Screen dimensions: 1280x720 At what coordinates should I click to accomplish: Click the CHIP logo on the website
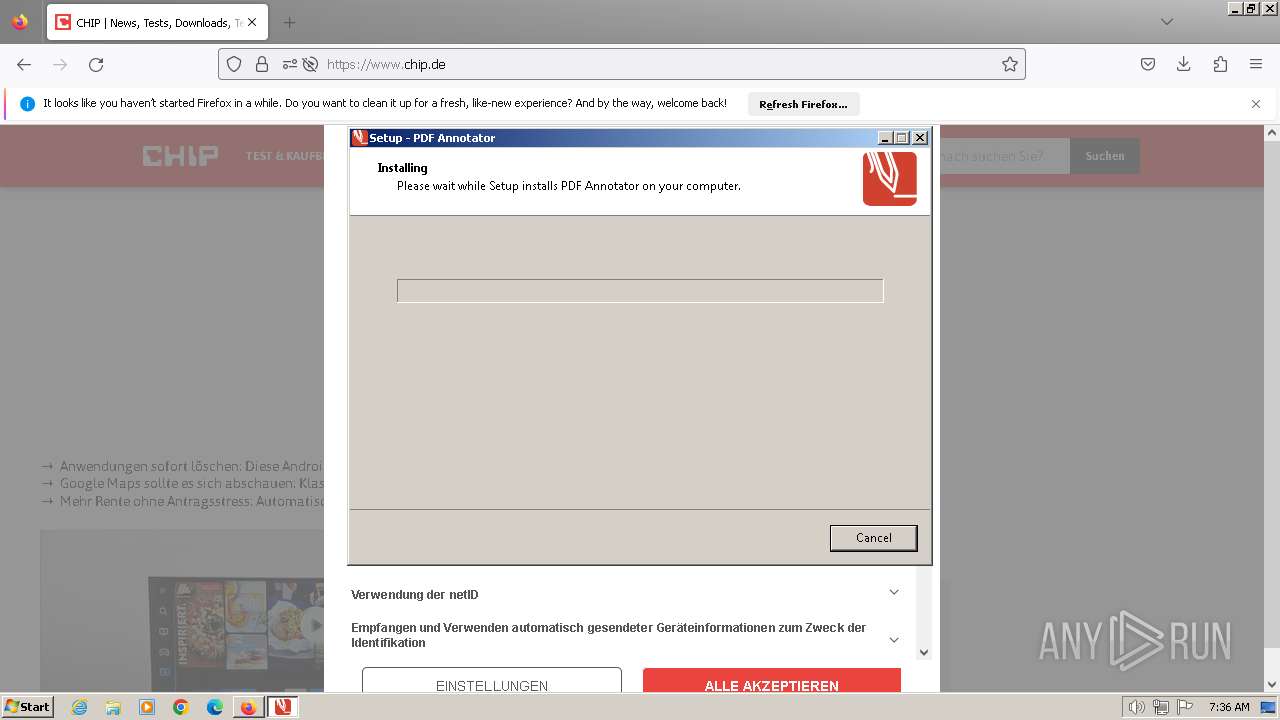point(180,156)
